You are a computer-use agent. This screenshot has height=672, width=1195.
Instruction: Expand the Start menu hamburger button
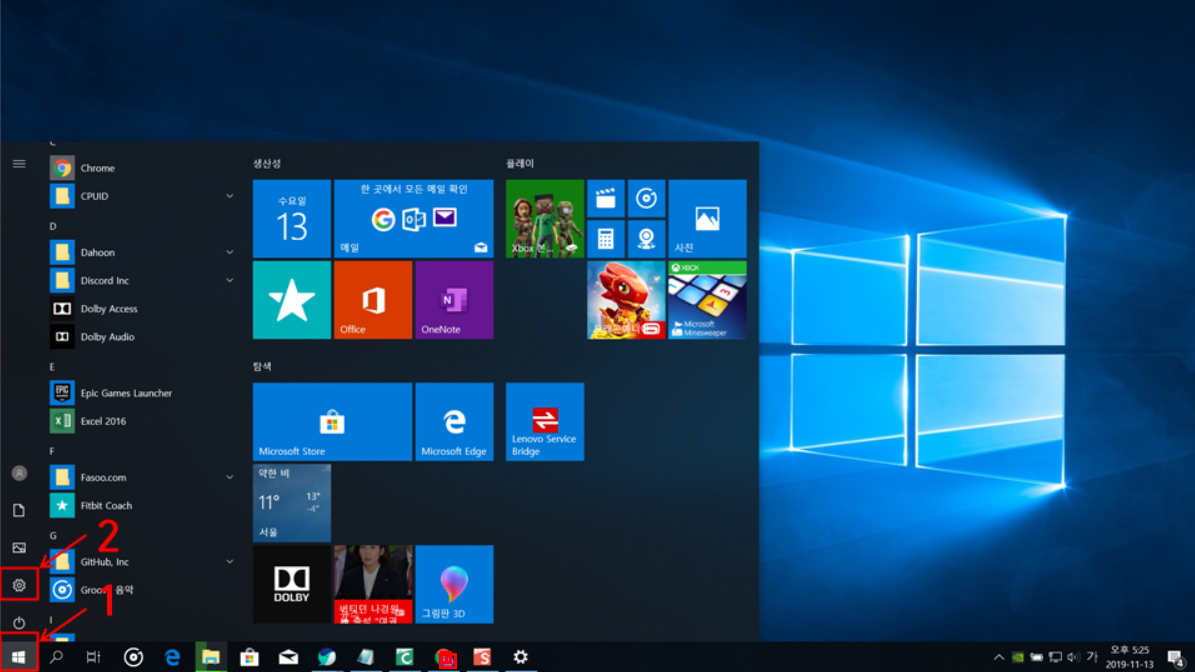[19, 164]
